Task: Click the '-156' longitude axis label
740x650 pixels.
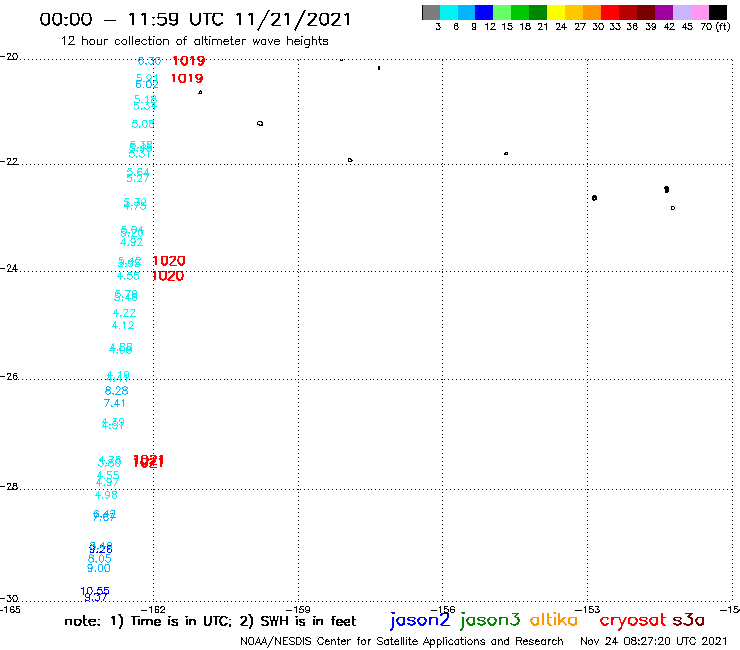Action: point(443,609)
